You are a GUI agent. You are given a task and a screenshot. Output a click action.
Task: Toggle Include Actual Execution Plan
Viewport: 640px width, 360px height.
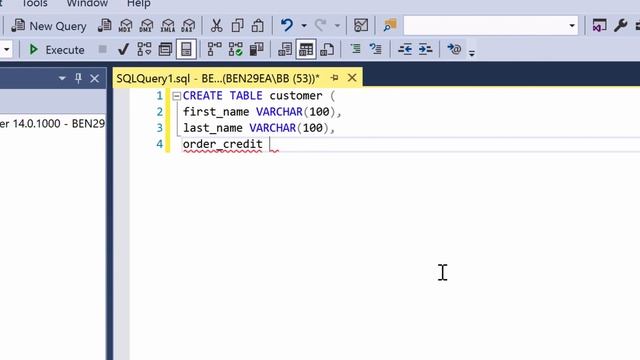pyautogui.click(x=215, y=50)
